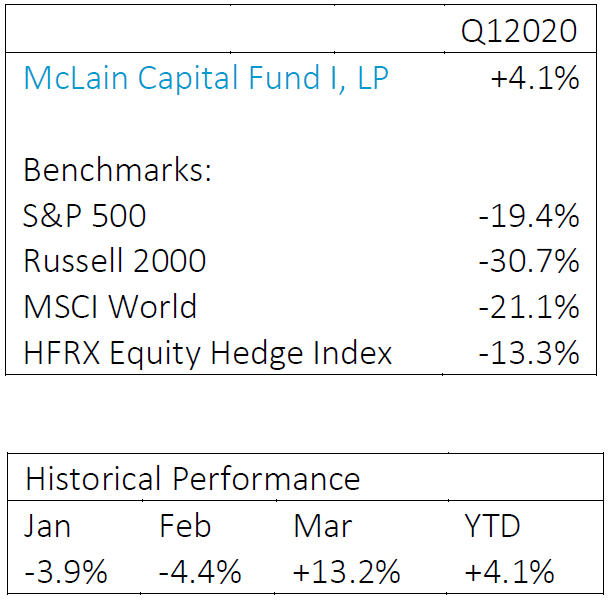Select the -3.9% January return

(x=66, y=572)
